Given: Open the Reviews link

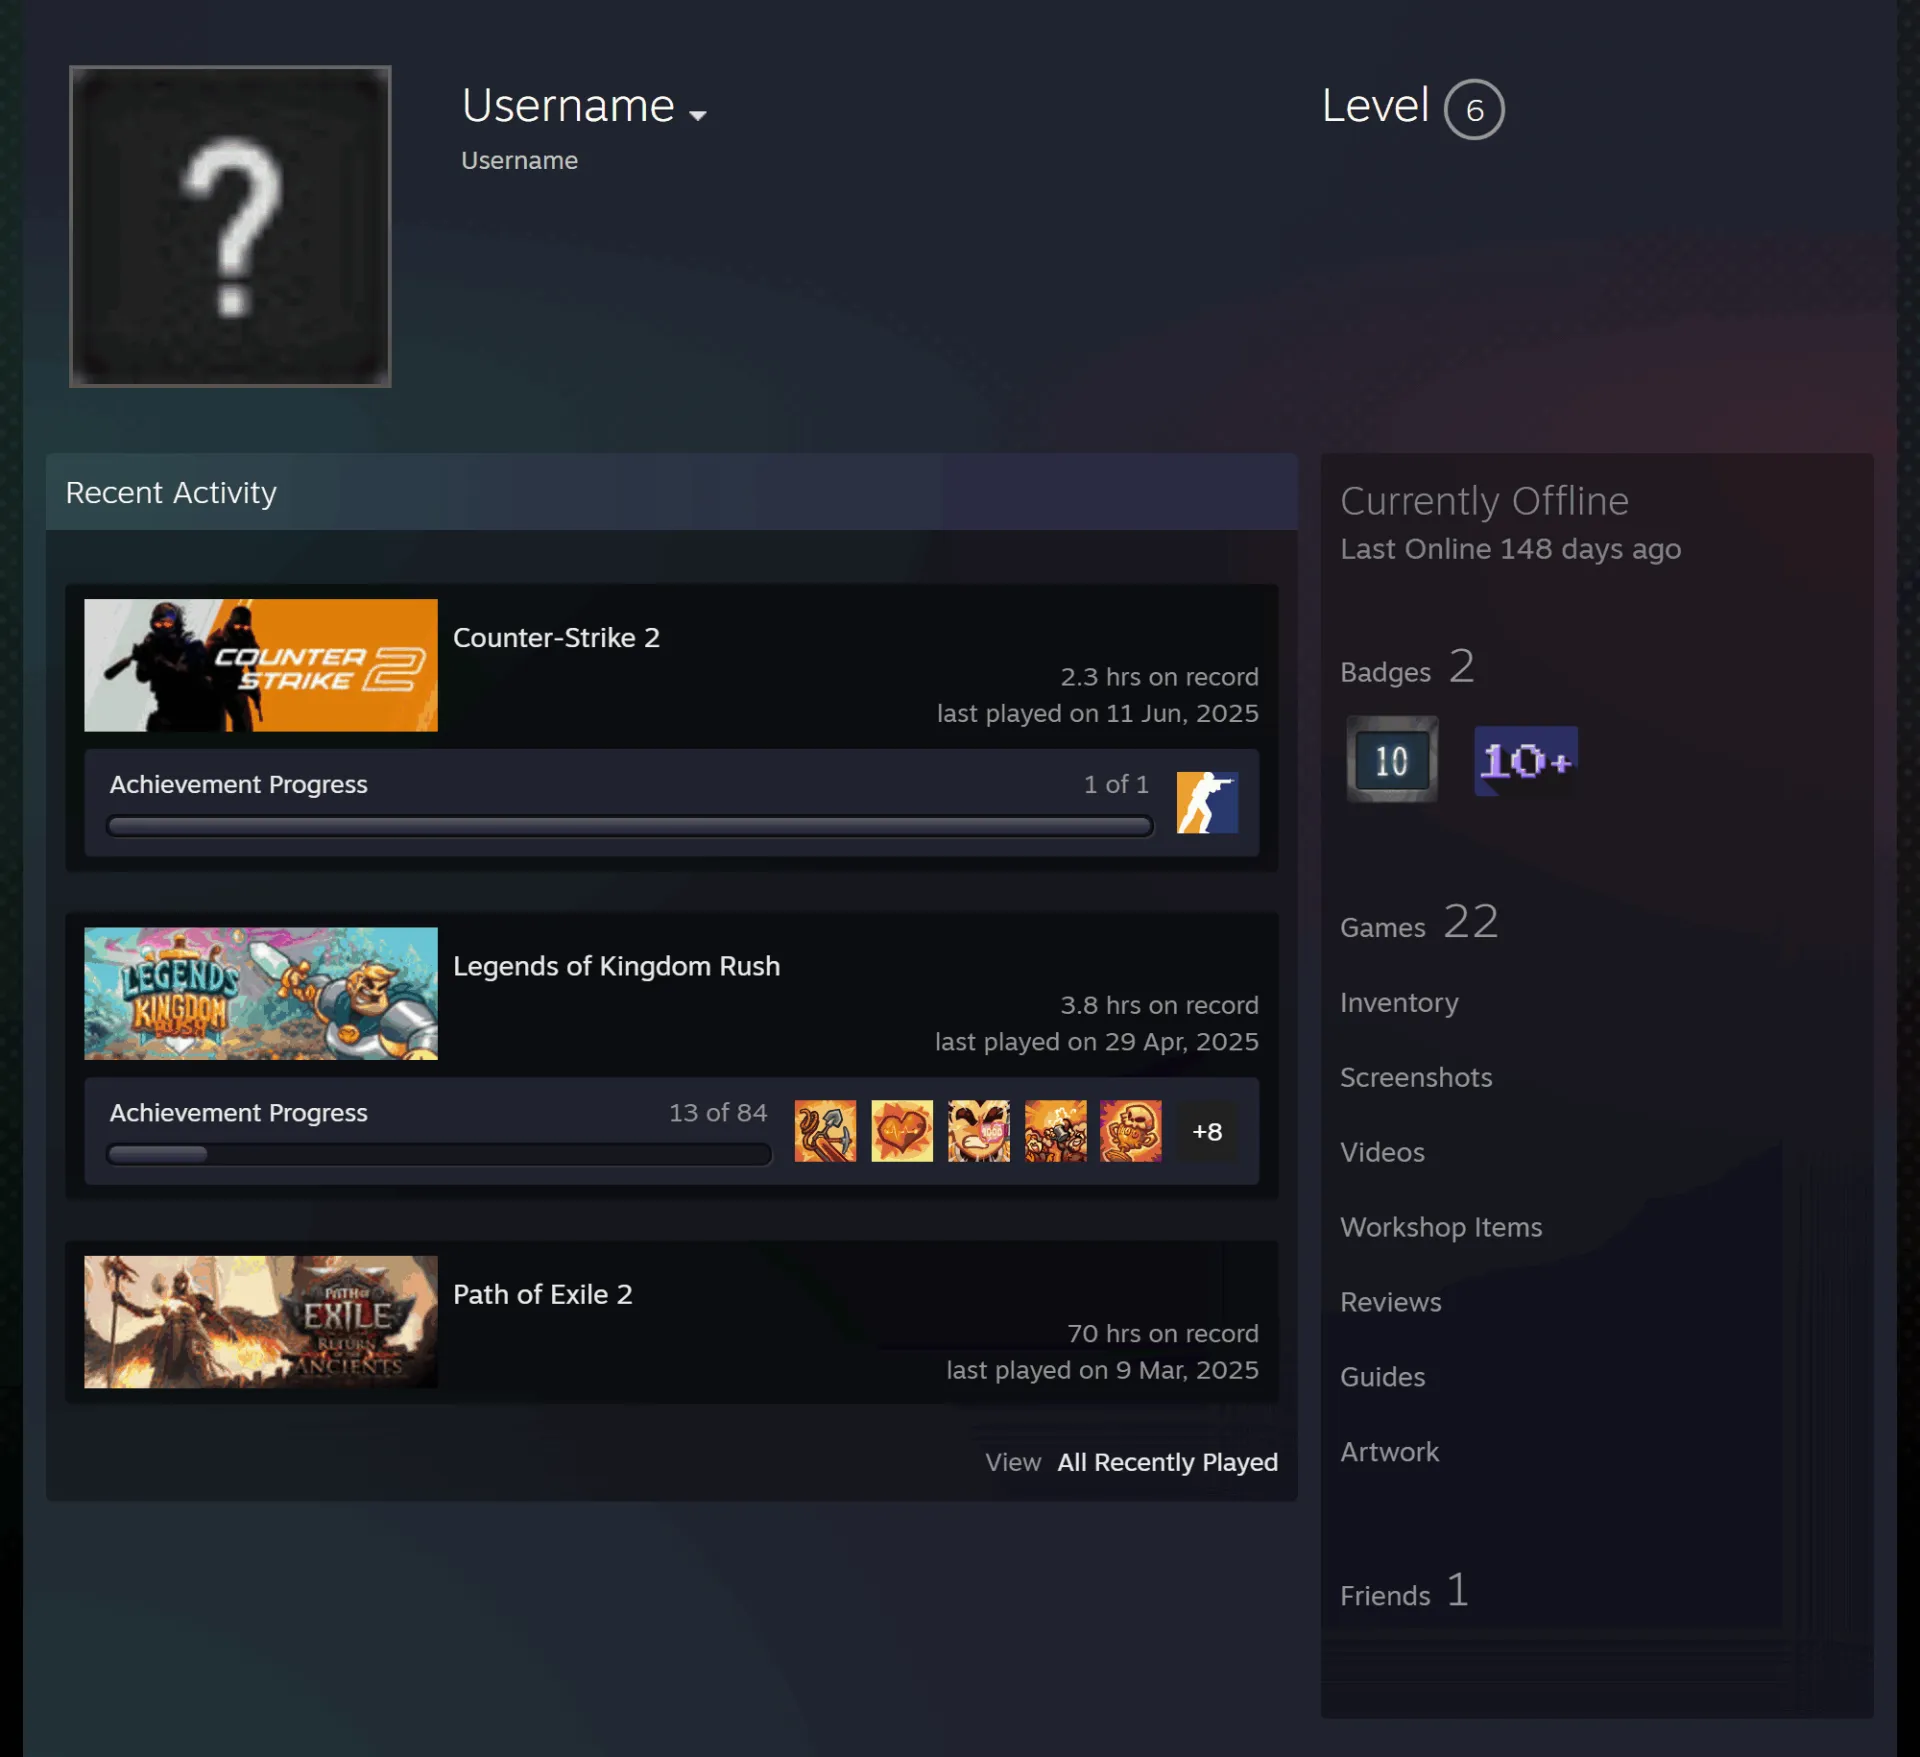Looking at the screenshot, I should click(1390, 1302).
